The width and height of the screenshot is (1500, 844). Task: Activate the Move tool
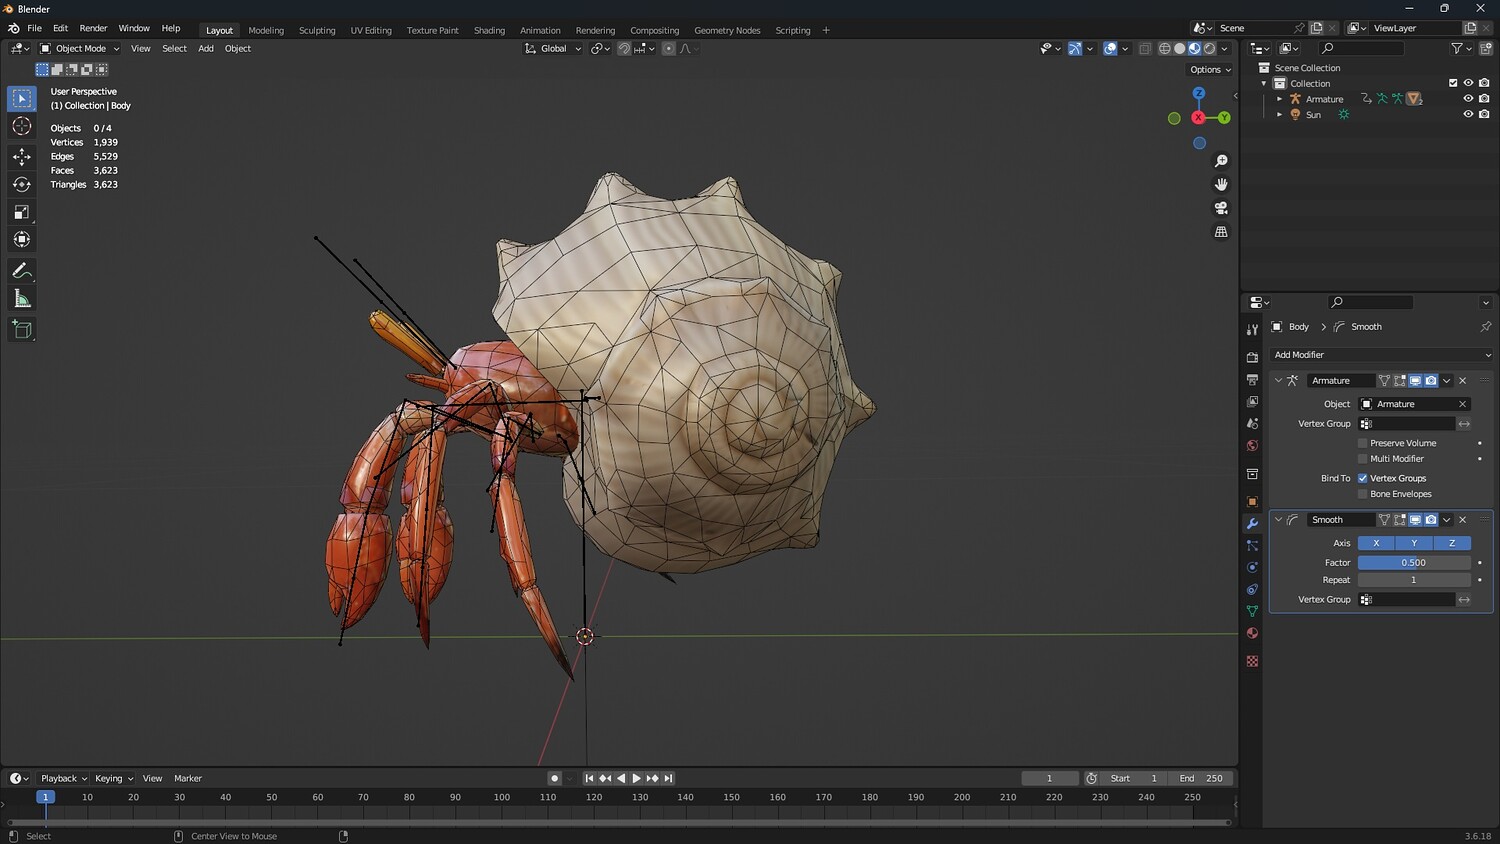tap(21, 156)
